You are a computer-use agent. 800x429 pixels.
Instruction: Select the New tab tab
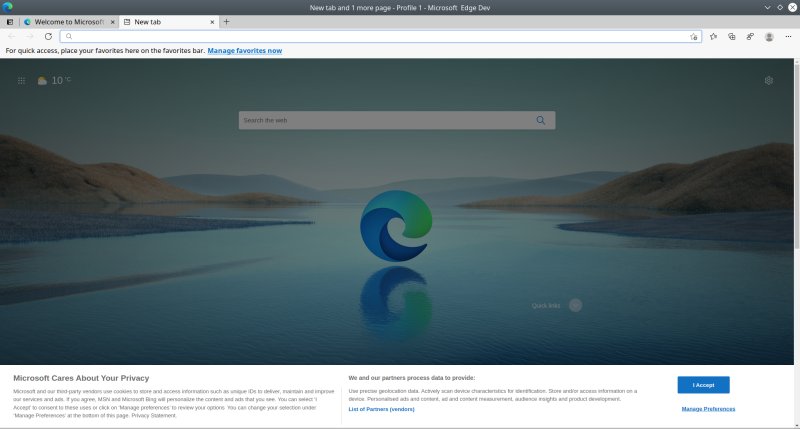tap(169, 22)
